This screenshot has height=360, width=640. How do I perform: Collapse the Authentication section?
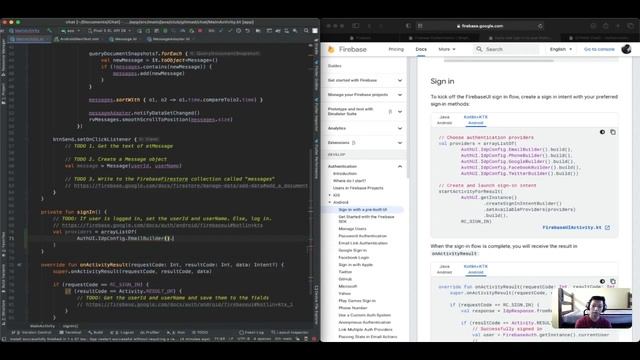[x=365, y=167]
